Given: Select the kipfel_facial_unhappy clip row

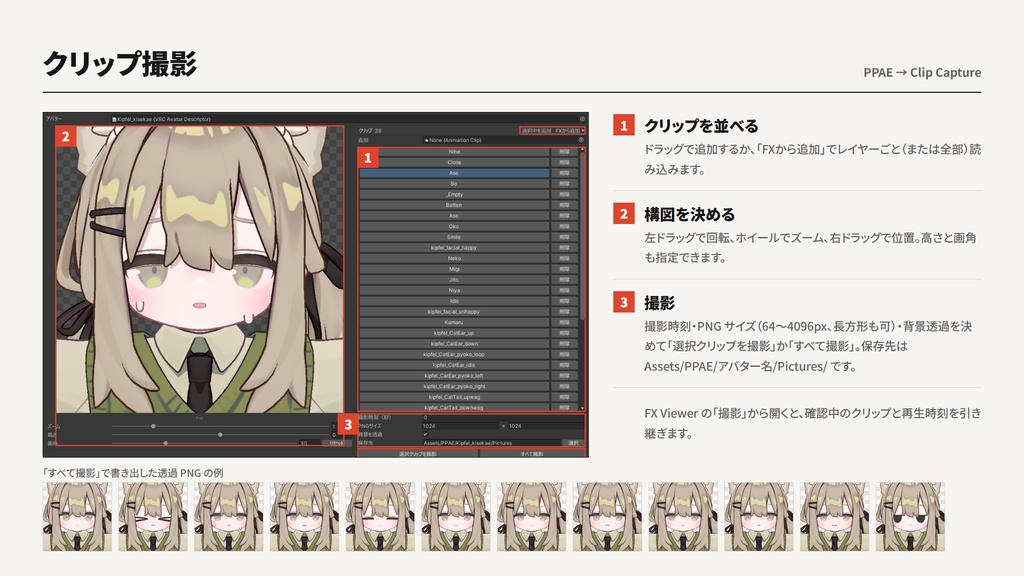Looking at the screenshot, I should pyautogui.click(x=455, y=312).
